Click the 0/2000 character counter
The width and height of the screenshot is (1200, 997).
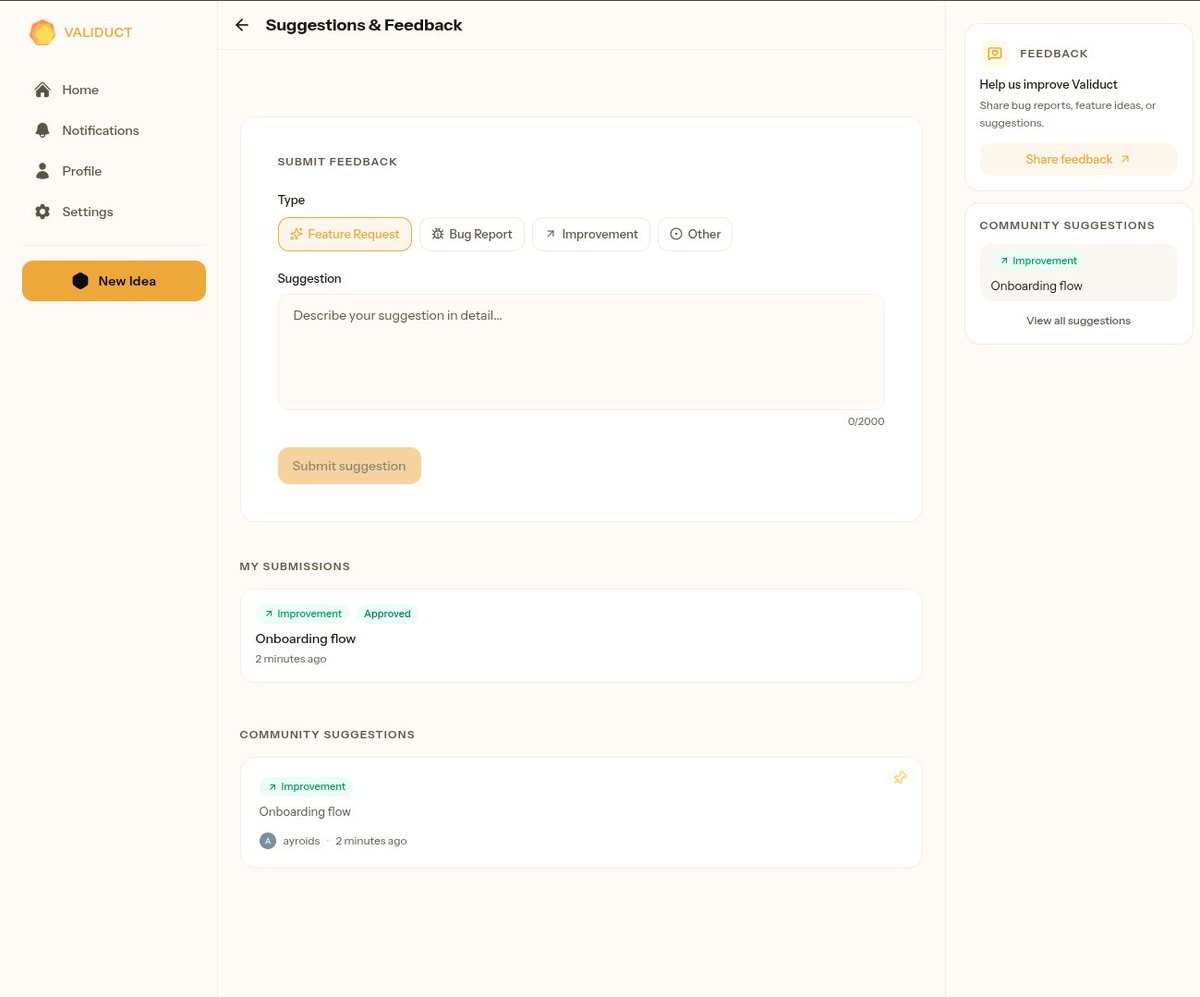click(x=866, y=422)
